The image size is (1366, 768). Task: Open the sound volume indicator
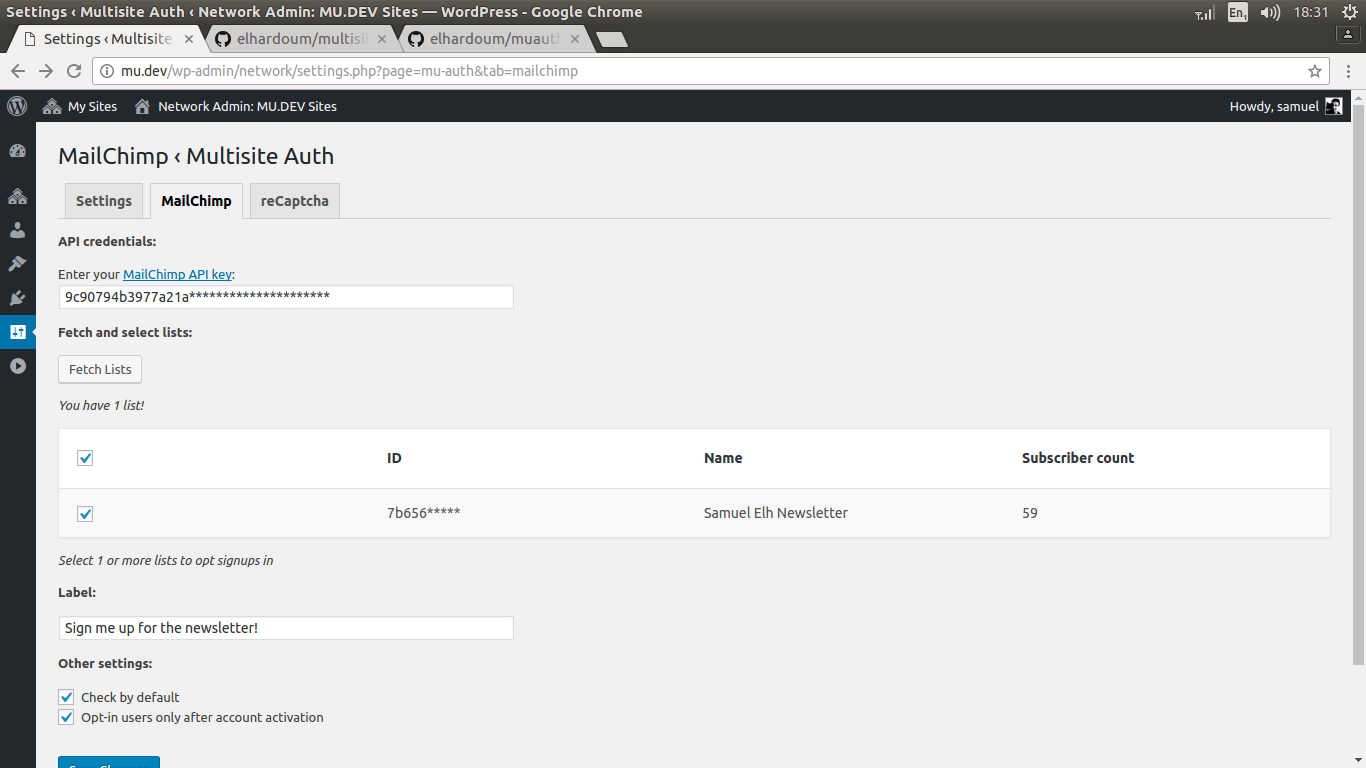(1270, 12)
